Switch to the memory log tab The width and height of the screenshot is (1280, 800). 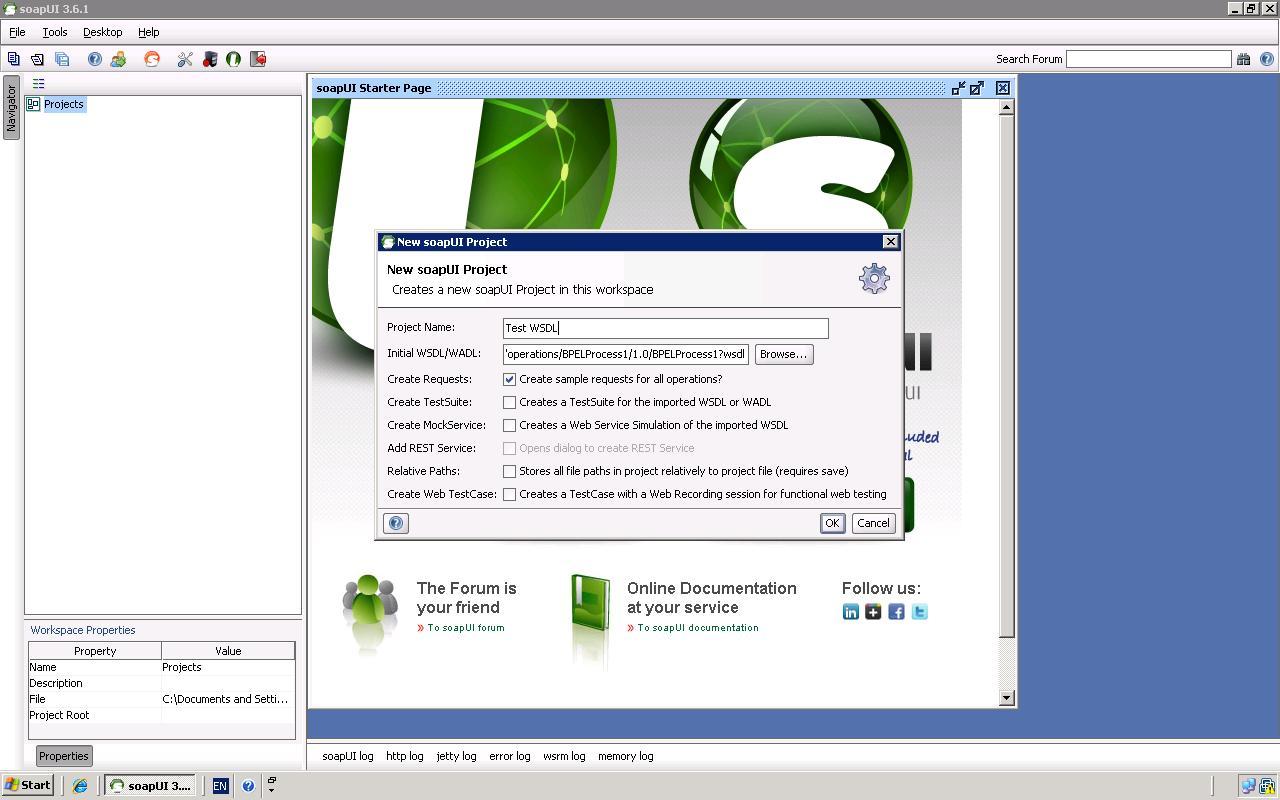pyautogui.click(x=626, y=756)
